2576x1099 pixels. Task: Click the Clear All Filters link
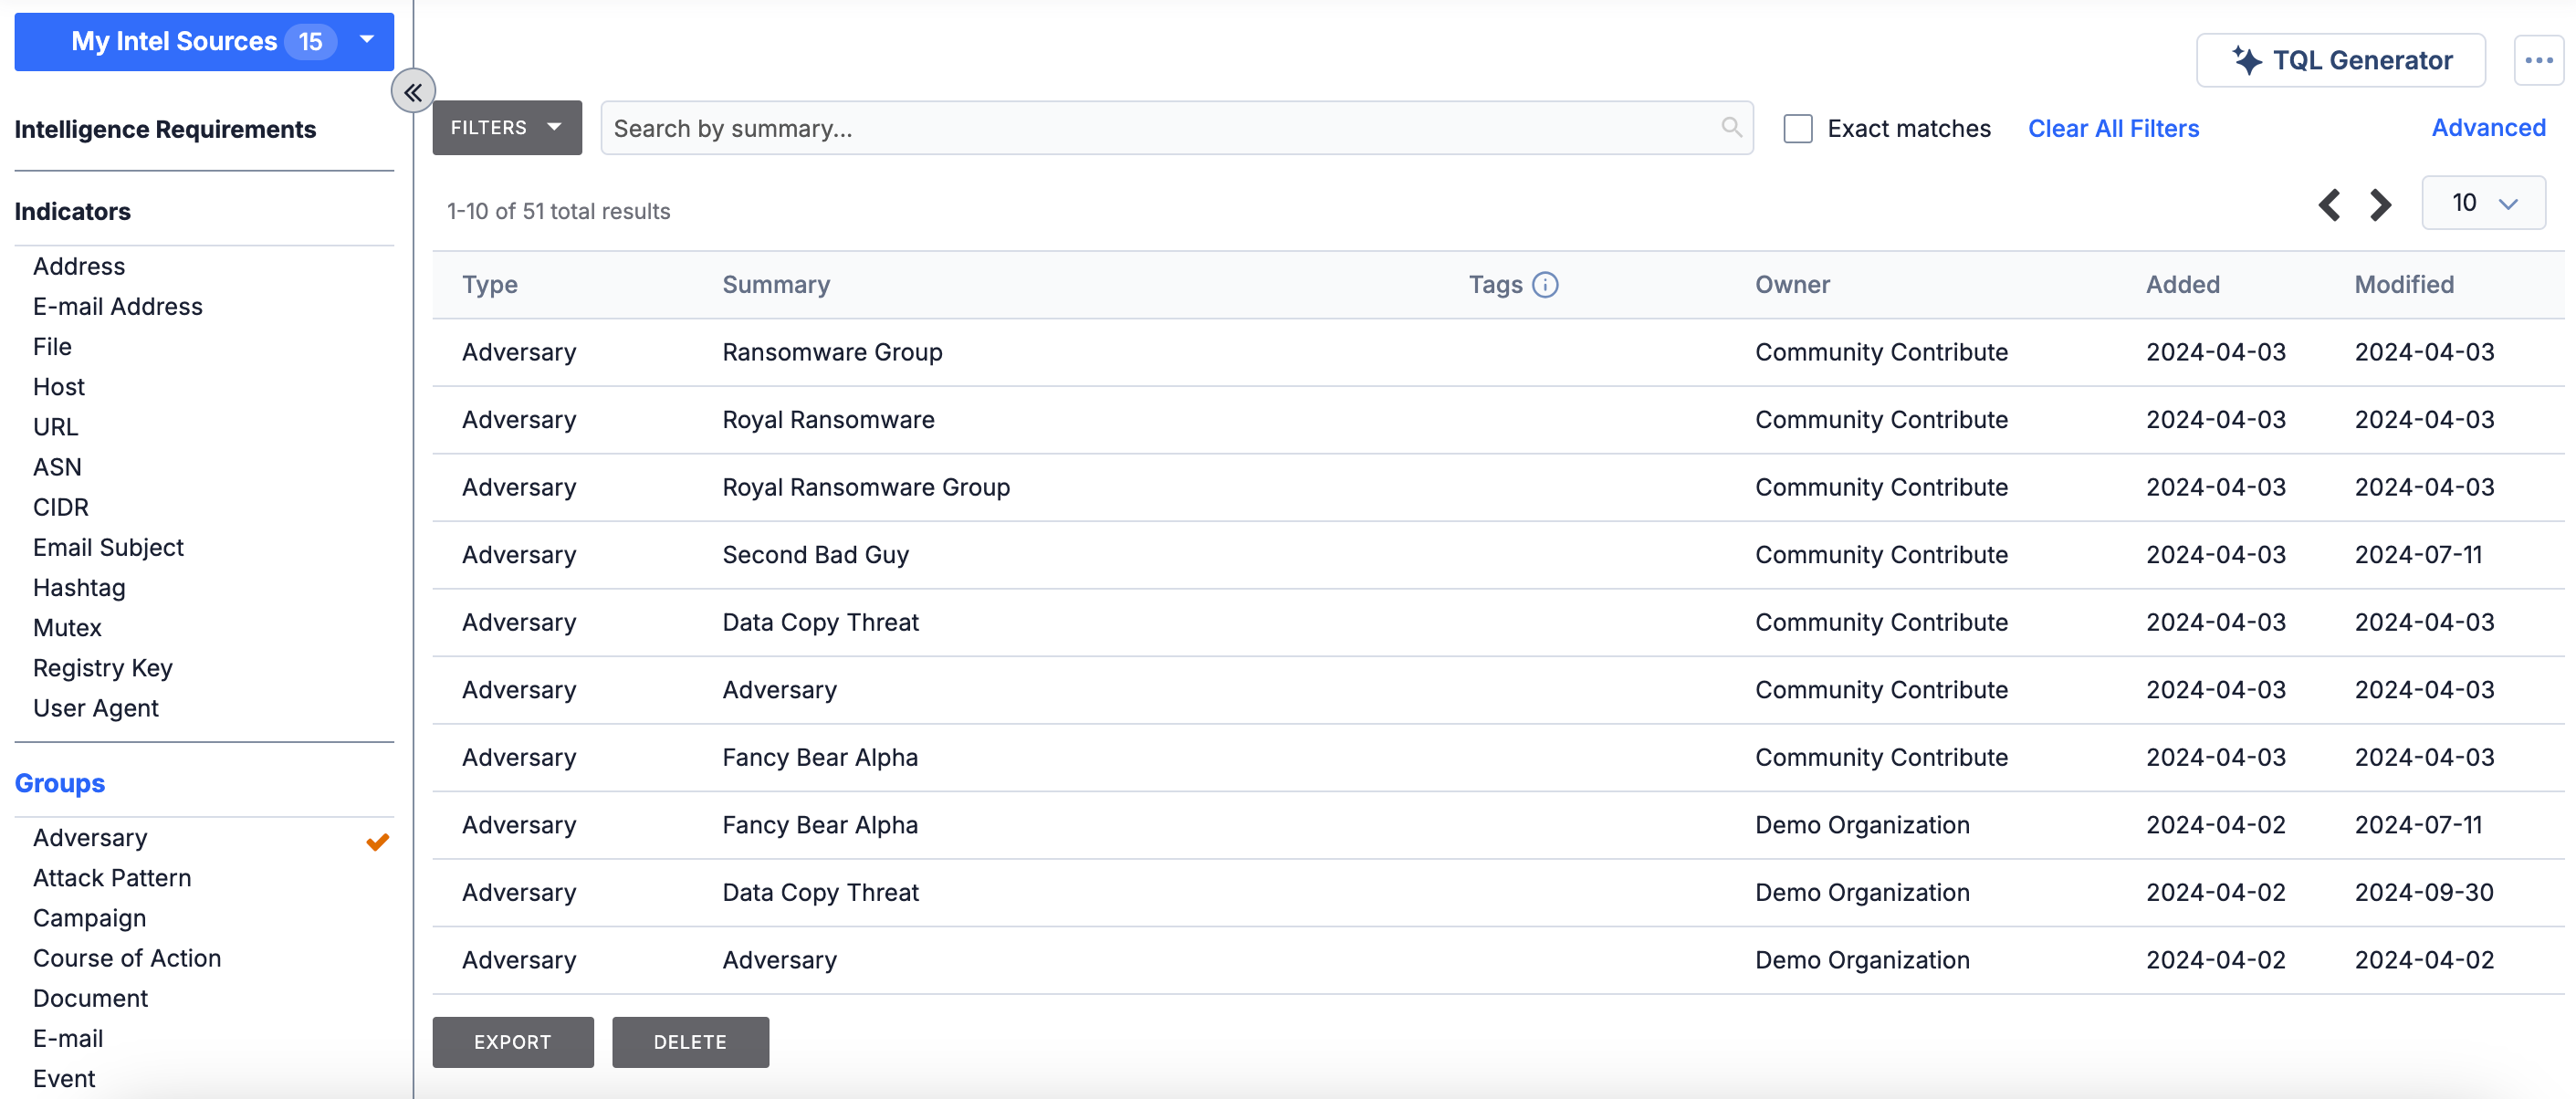coord(2113,128)
